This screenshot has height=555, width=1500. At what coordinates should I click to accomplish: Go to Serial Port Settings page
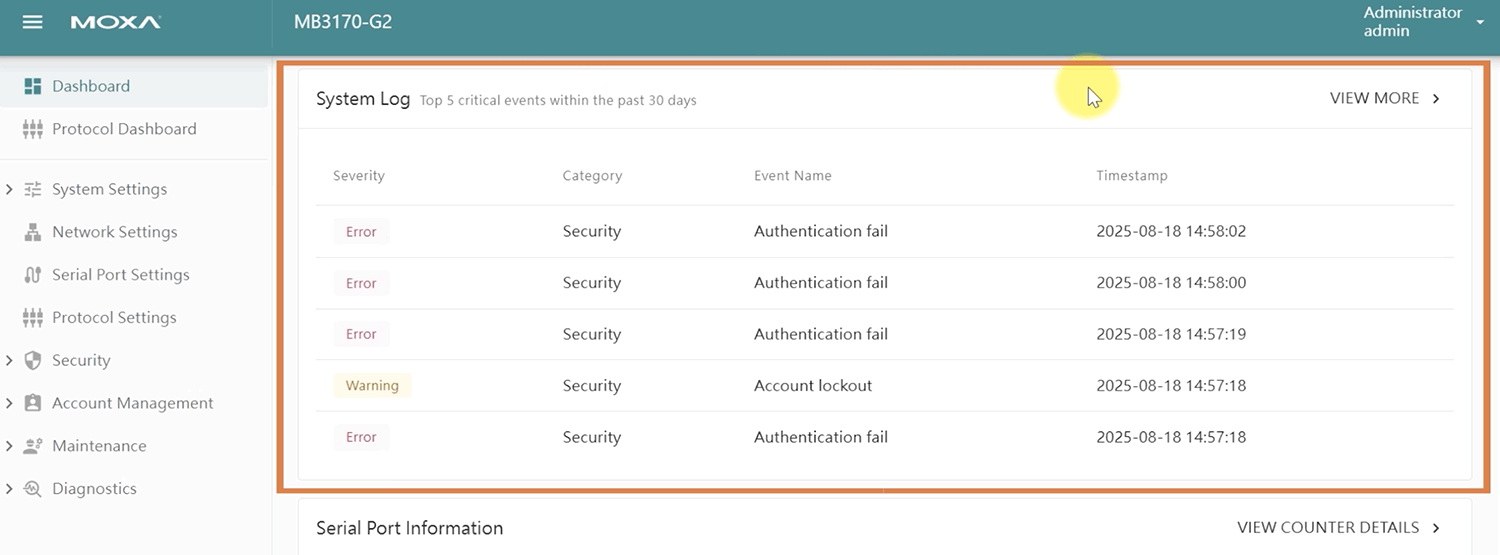coord(120,275)
